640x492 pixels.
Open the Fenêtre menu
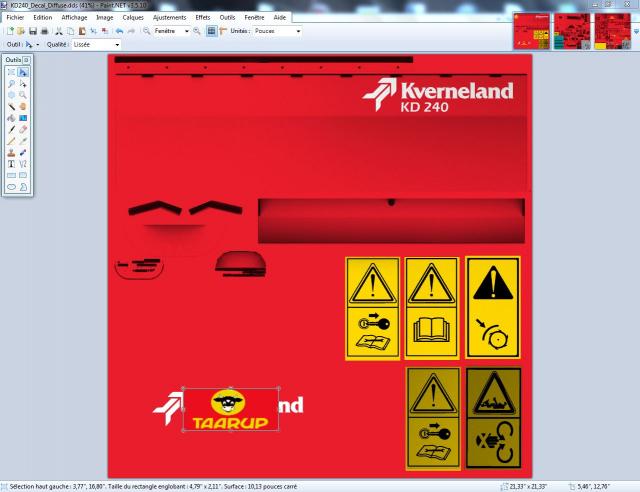254,18
